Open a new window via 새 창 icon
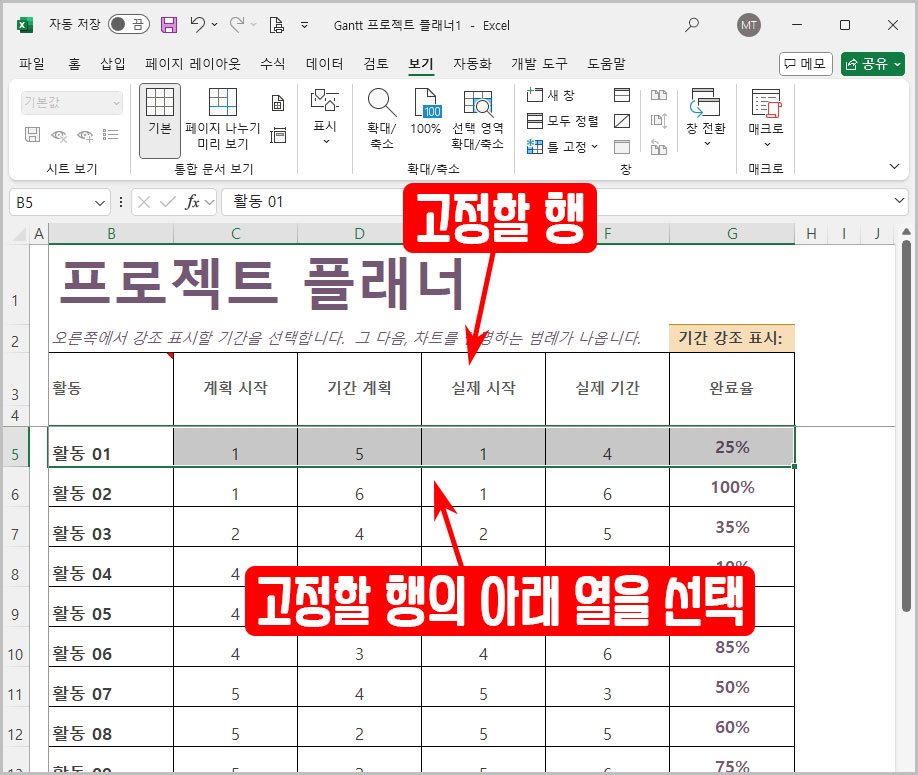The width and height of the screenshot is (918, 775). click(548, 93)
